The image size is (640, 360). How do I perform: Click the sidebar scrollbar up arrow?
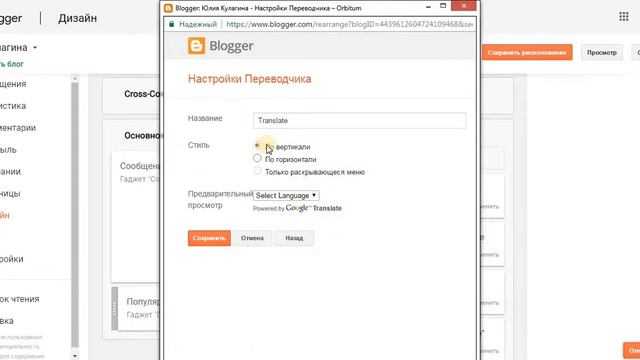(75, 78)
